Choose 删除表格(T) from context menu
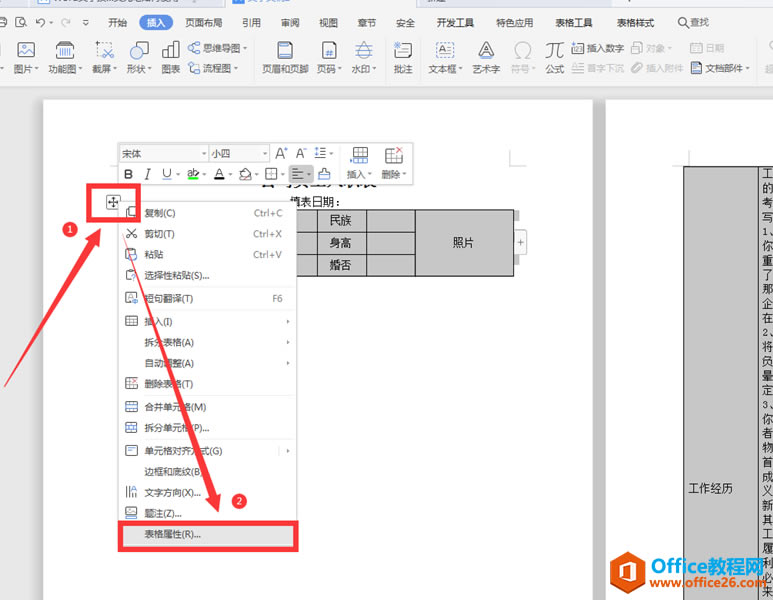 click(208, 384)
